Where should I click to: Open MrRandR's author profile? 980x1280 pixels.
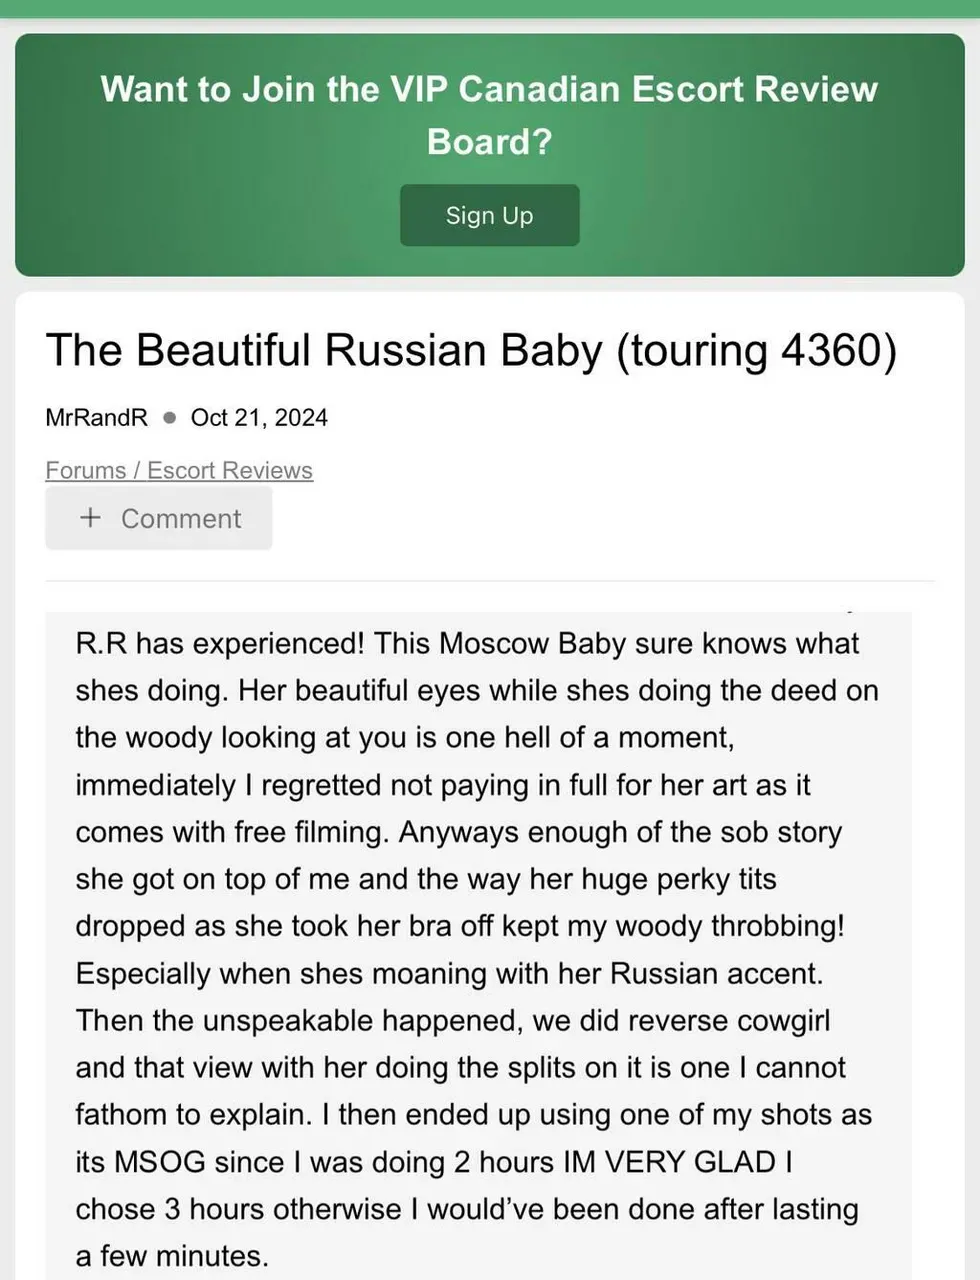(96, 417)
